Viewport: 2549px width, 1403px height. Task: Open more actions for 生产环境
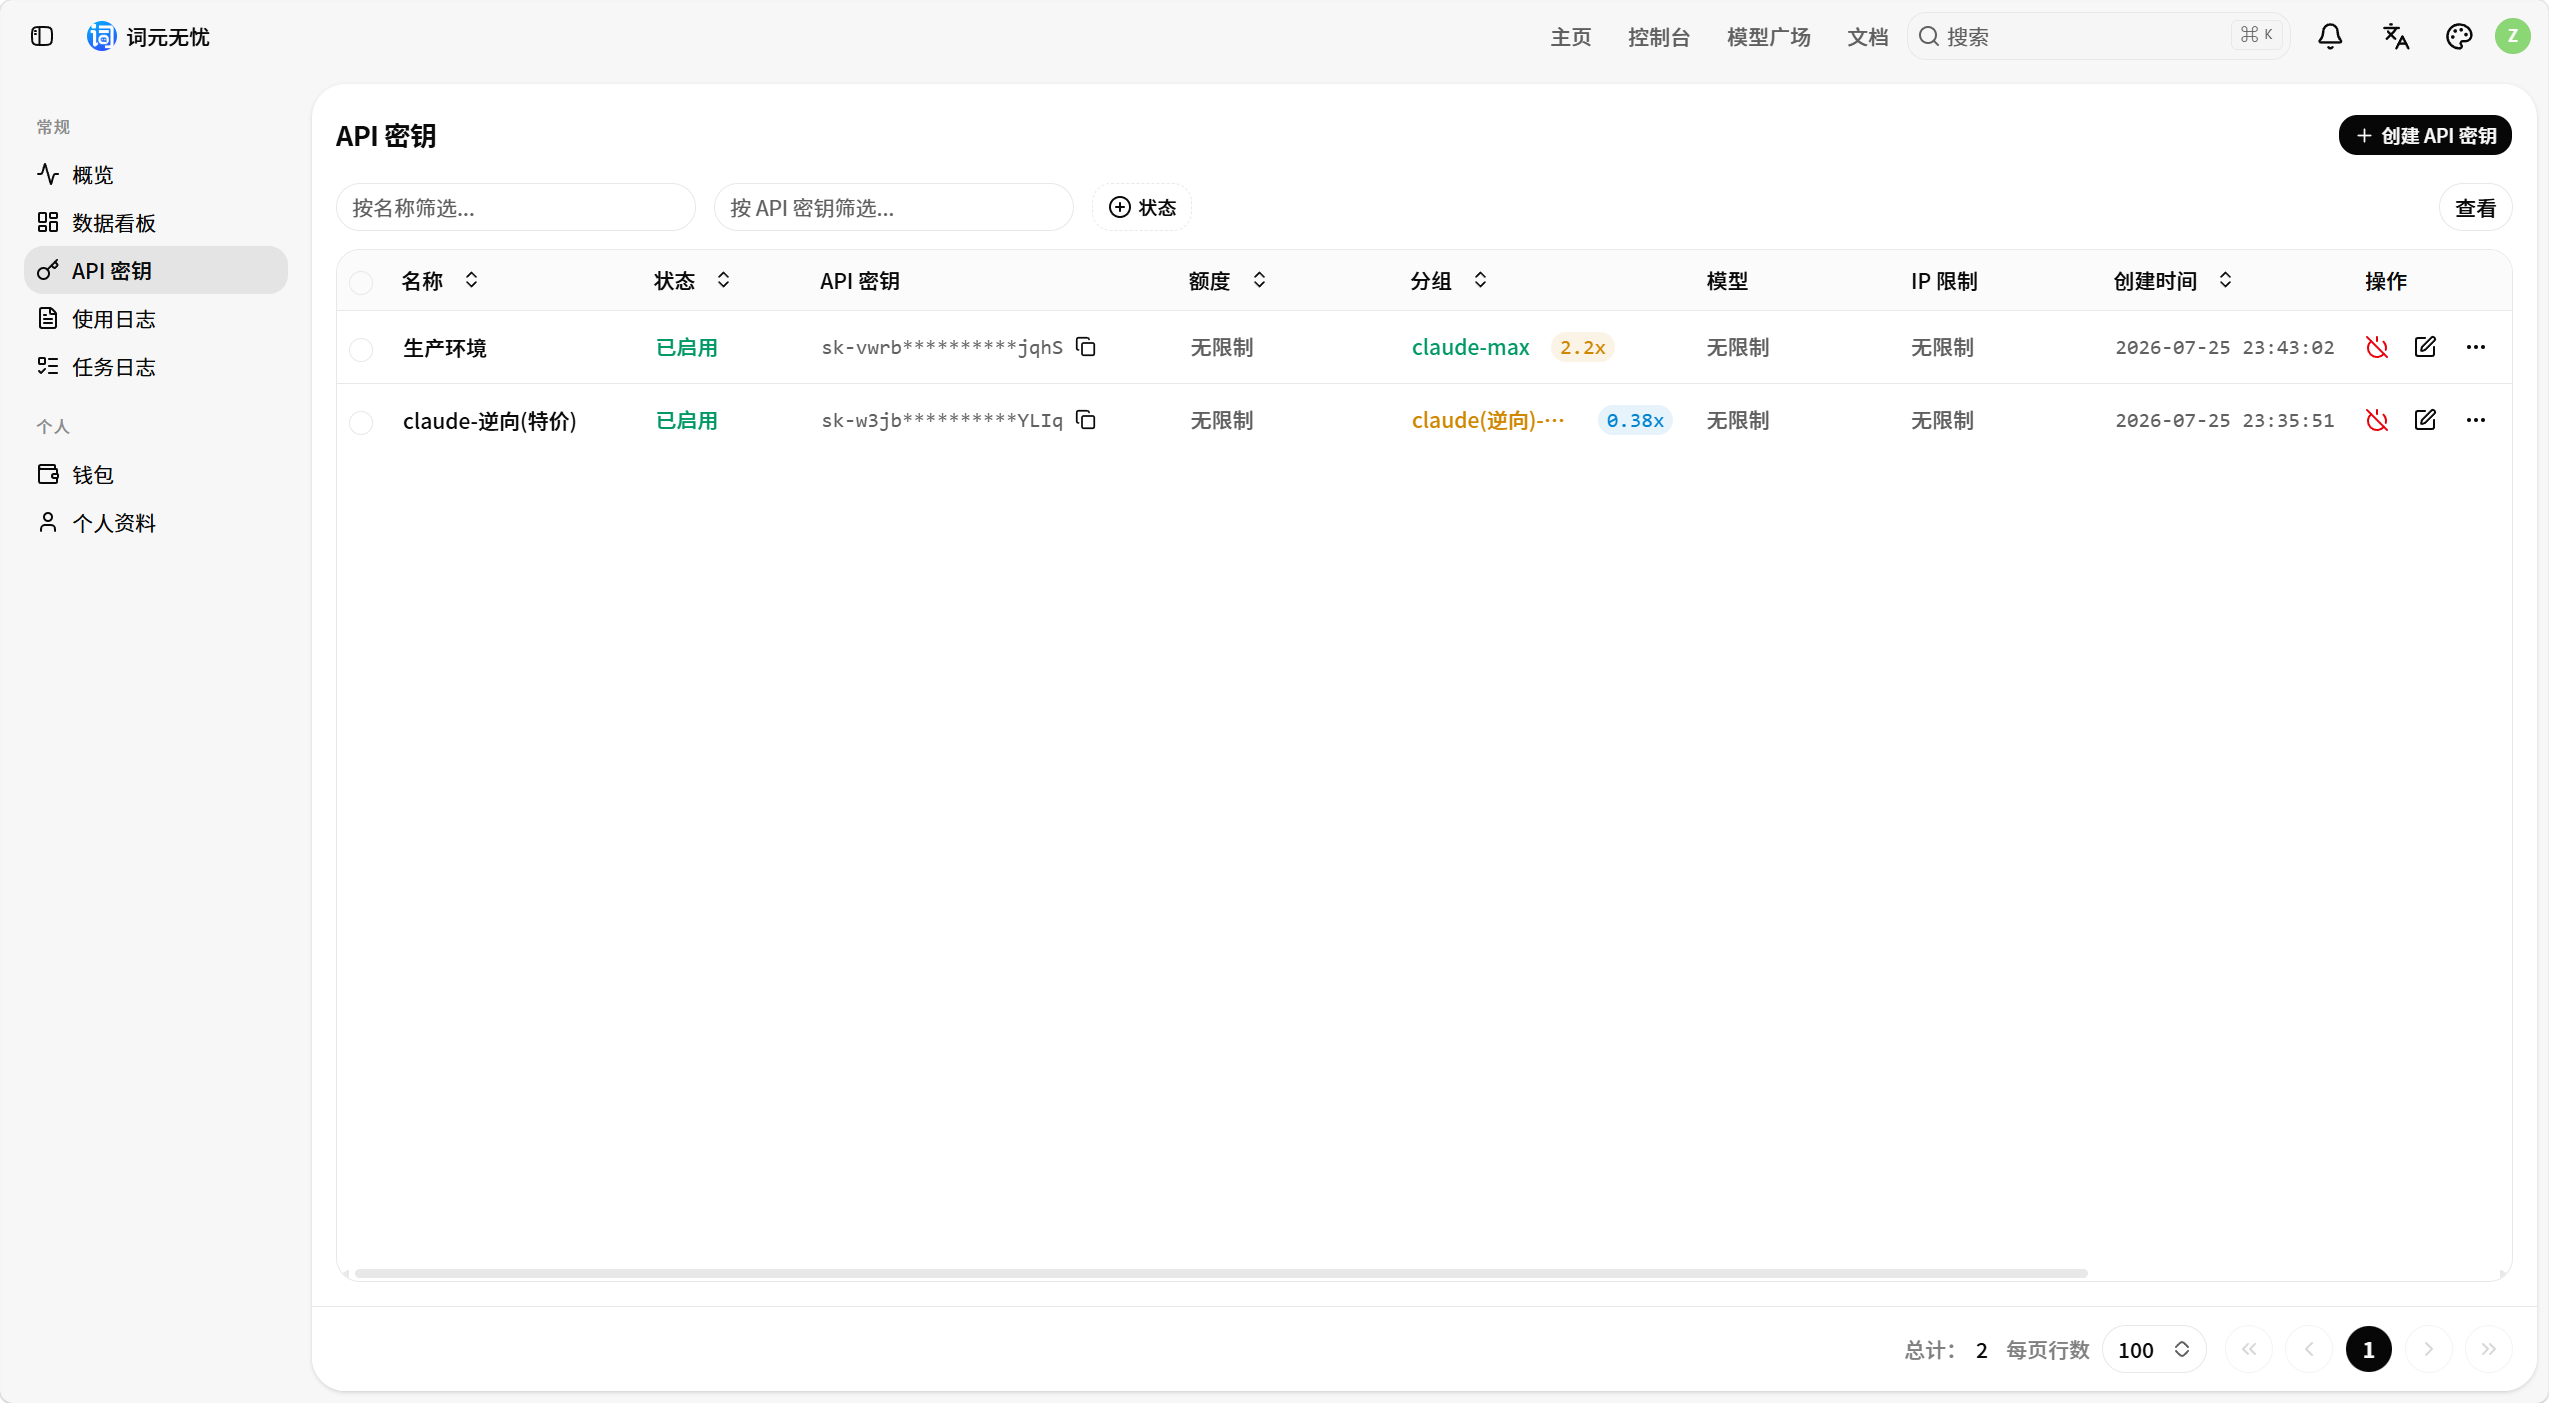tap(2476, 347)
